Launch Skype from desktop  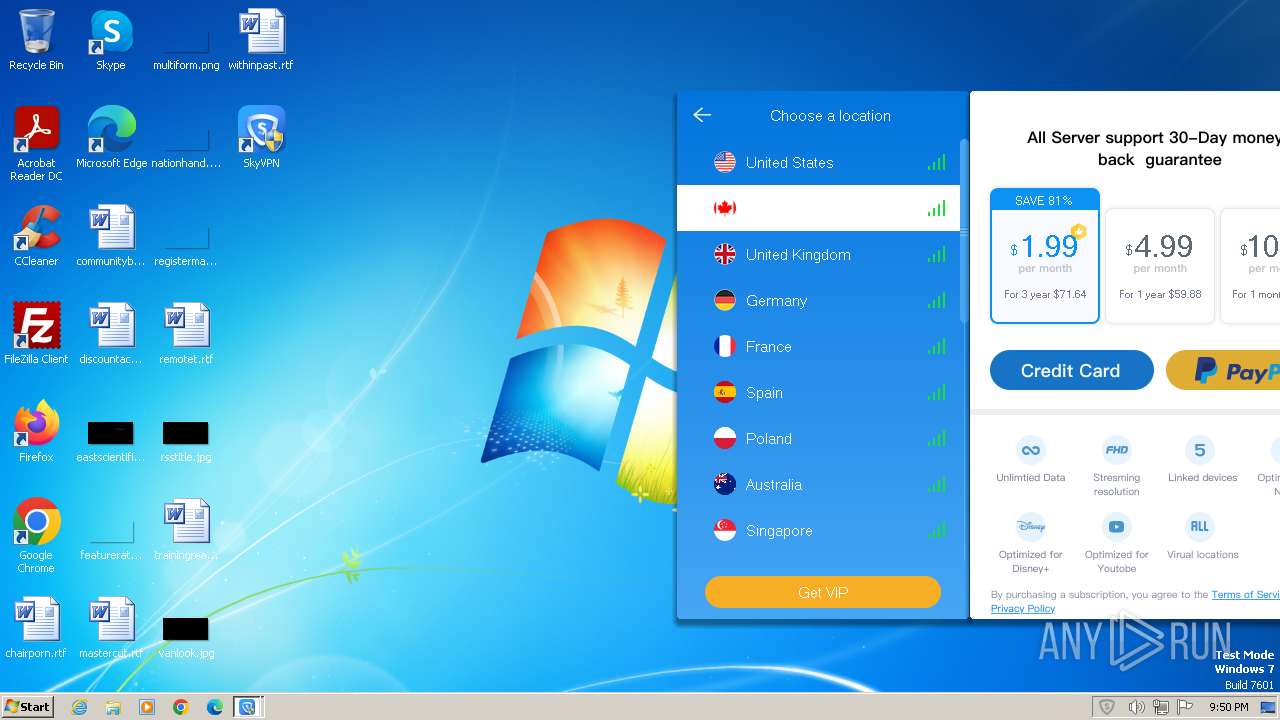click(x=111, y=40)
